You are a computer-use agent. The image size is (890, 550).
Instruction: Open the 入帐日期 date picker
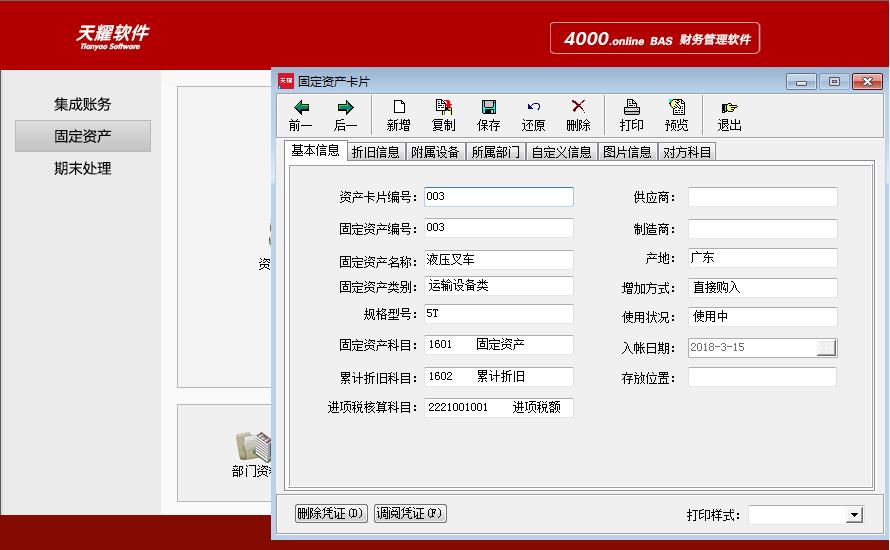click(x=826, y=348)
